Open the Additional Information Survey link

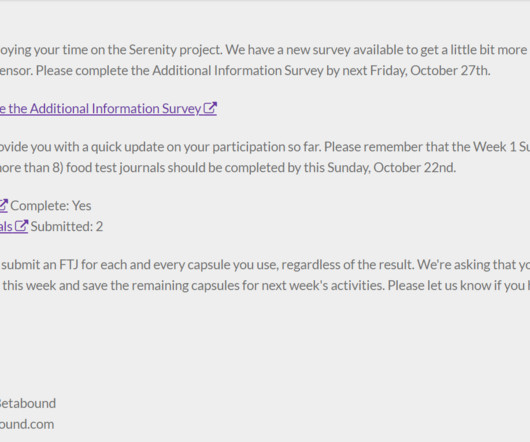pyautogui.click(x=108, y=109)
